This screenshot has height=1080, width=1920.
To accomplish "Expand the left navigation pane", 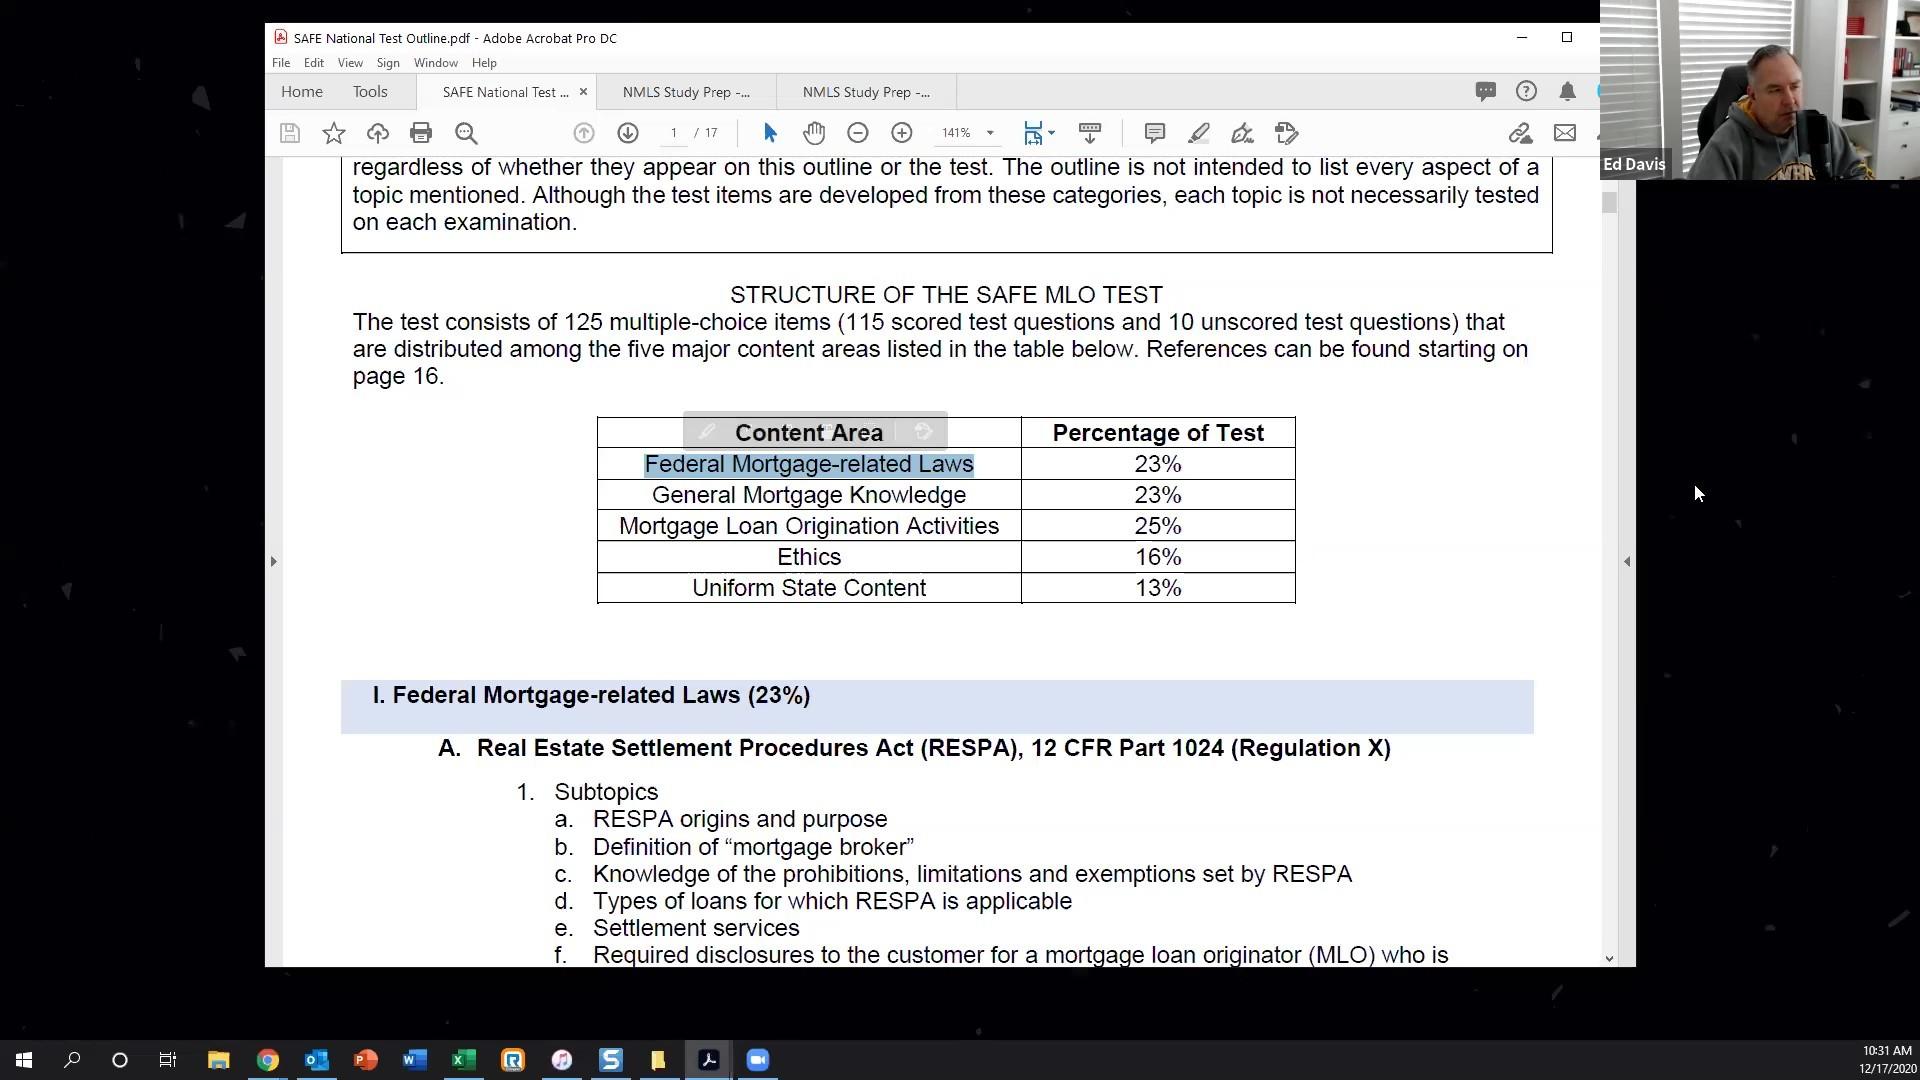I will coord(273,561).
